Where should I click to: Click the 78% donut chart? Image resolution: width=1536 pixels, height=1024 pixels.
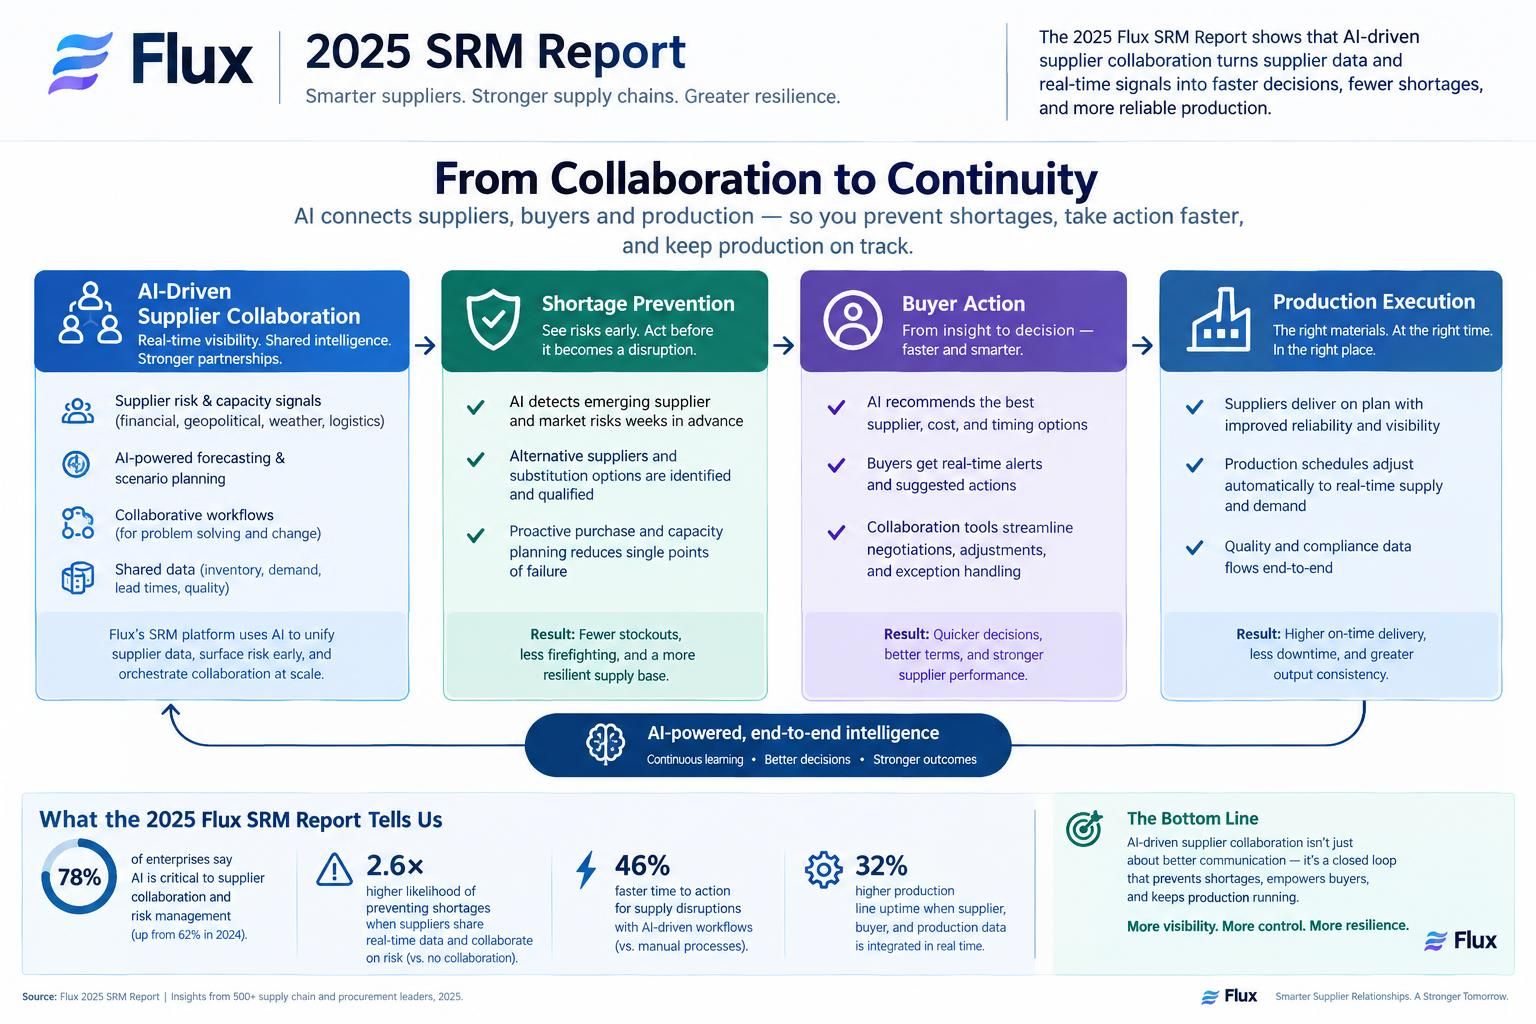pos(79,877)
